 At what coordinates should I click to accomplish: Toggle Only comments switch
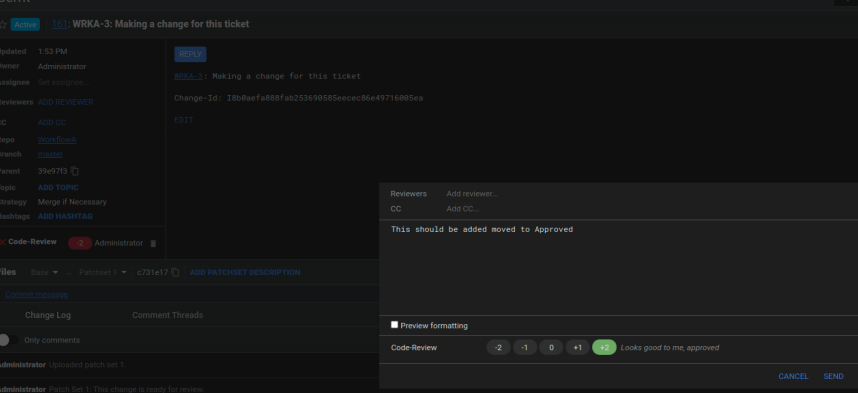8,340
